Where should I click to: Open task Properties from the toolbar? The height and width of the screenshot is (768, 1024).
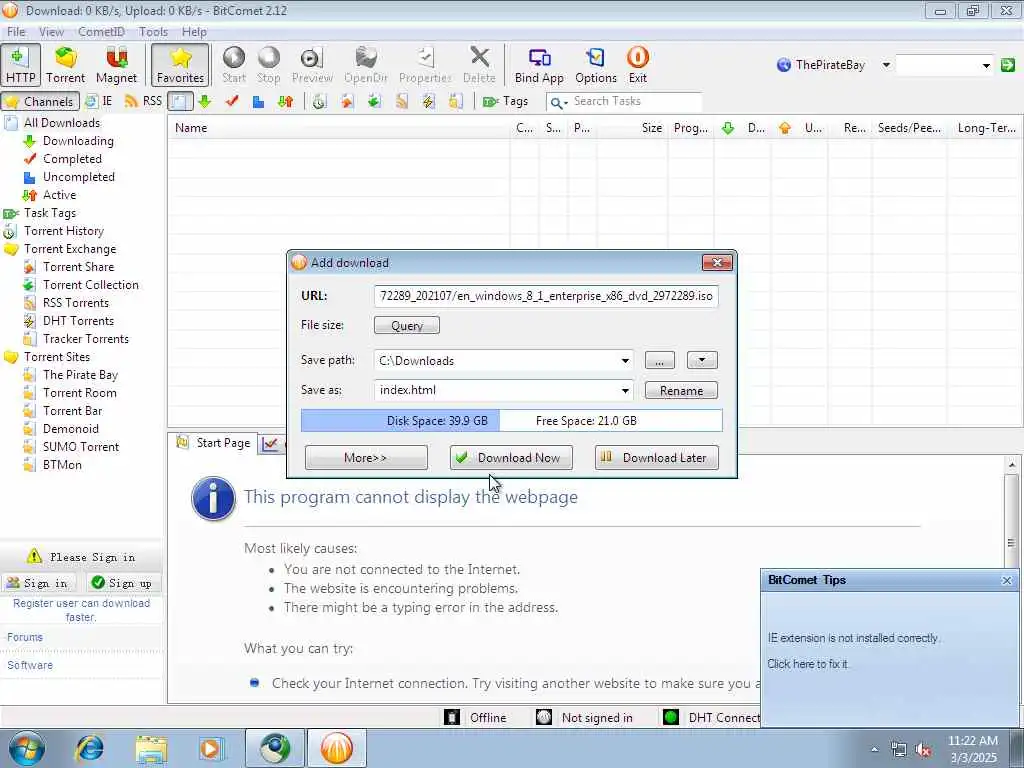[425, 65]
